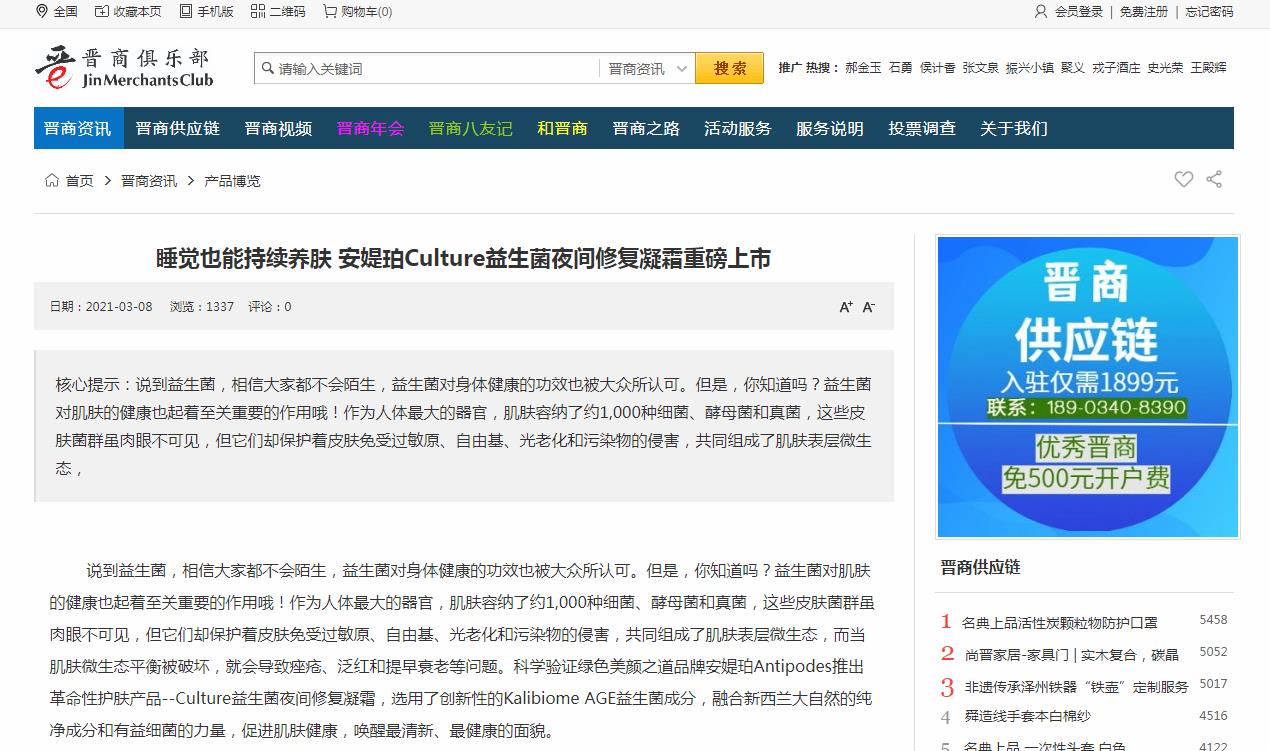
Task: Click hot search term 石勇
Action: point(901,68)
